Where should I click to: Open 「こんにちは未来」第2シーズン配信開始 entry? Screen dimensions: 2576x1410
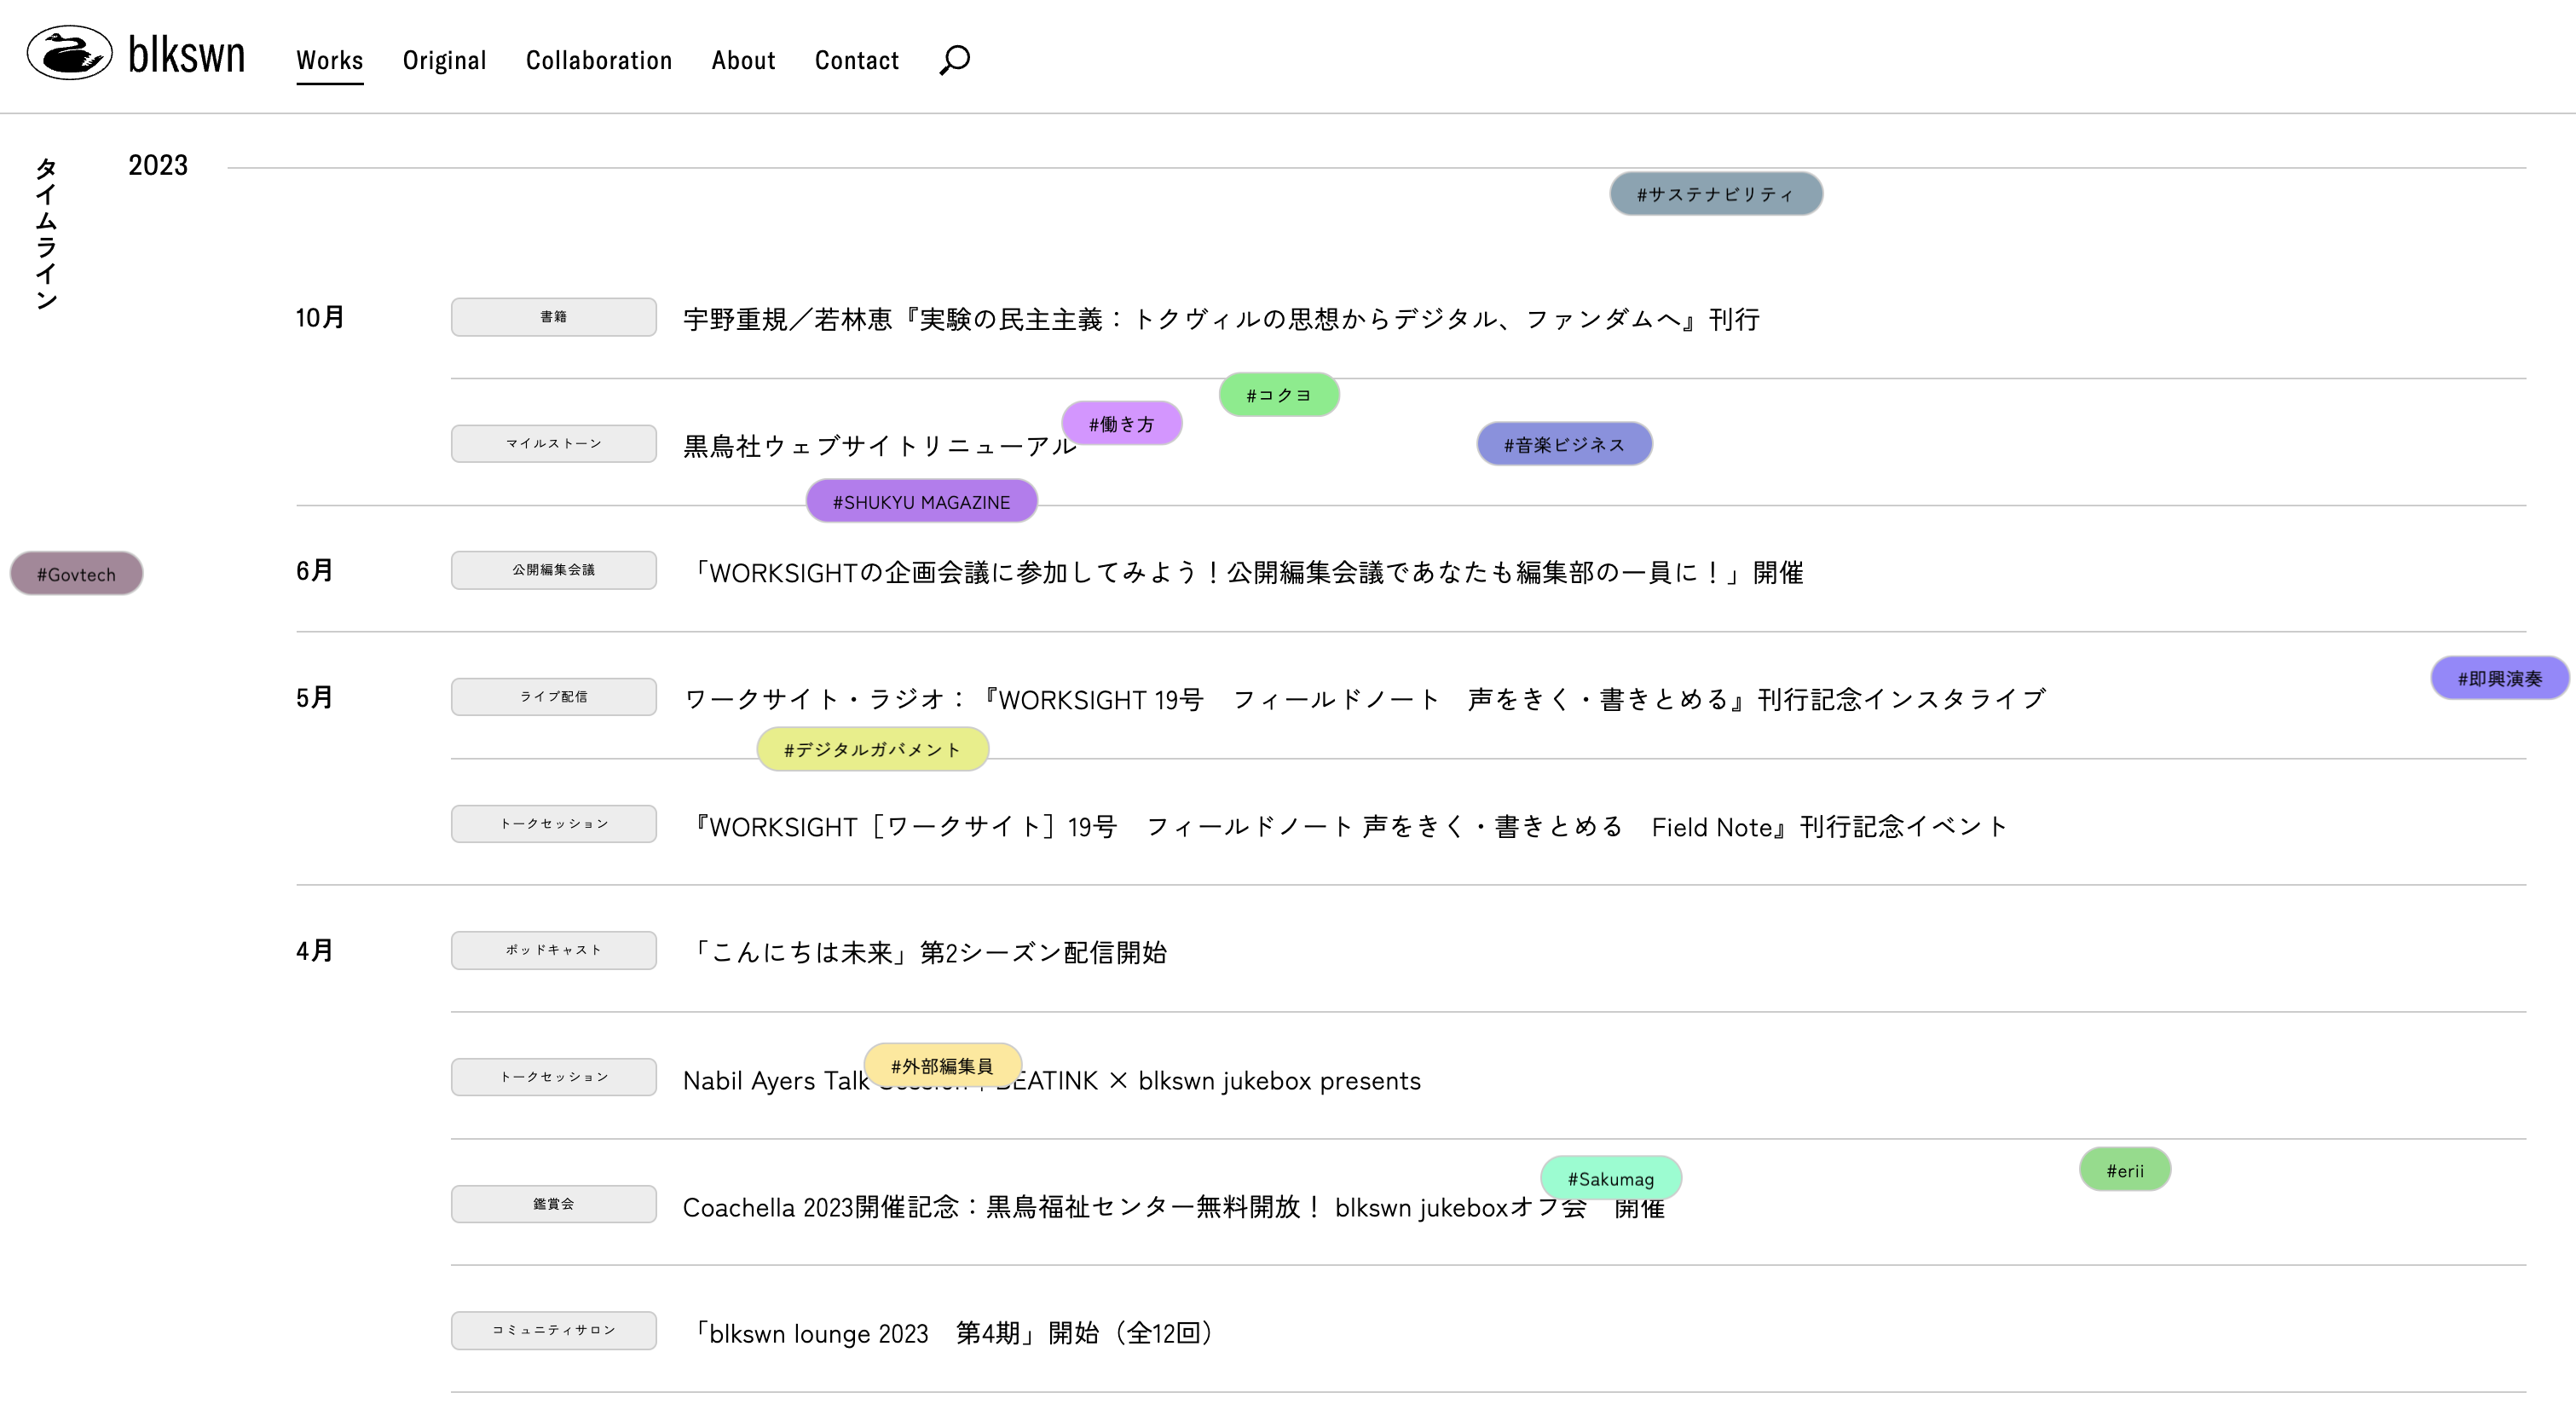coord(930,952)
